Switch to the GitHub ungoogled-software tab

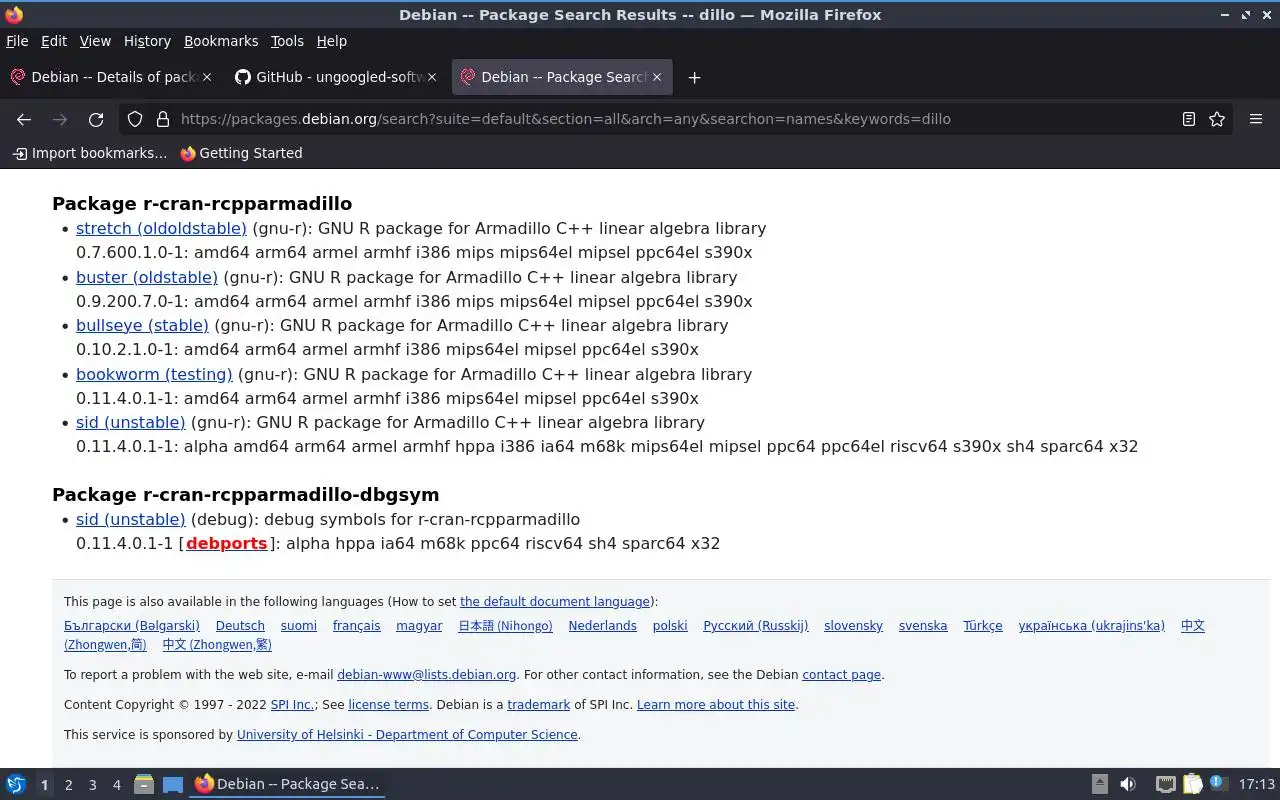(x=336, y=77)
